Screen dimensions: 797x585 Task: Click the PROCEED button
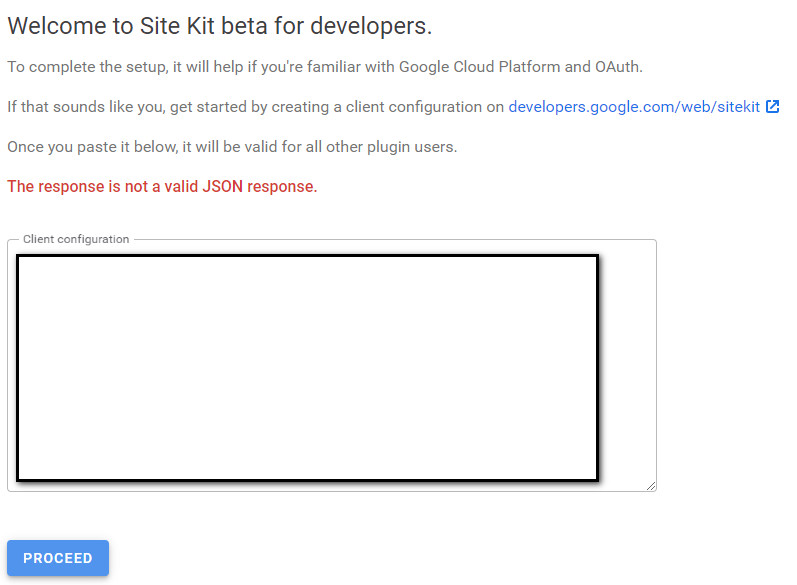pyautogui.click(x=58, y=558)
